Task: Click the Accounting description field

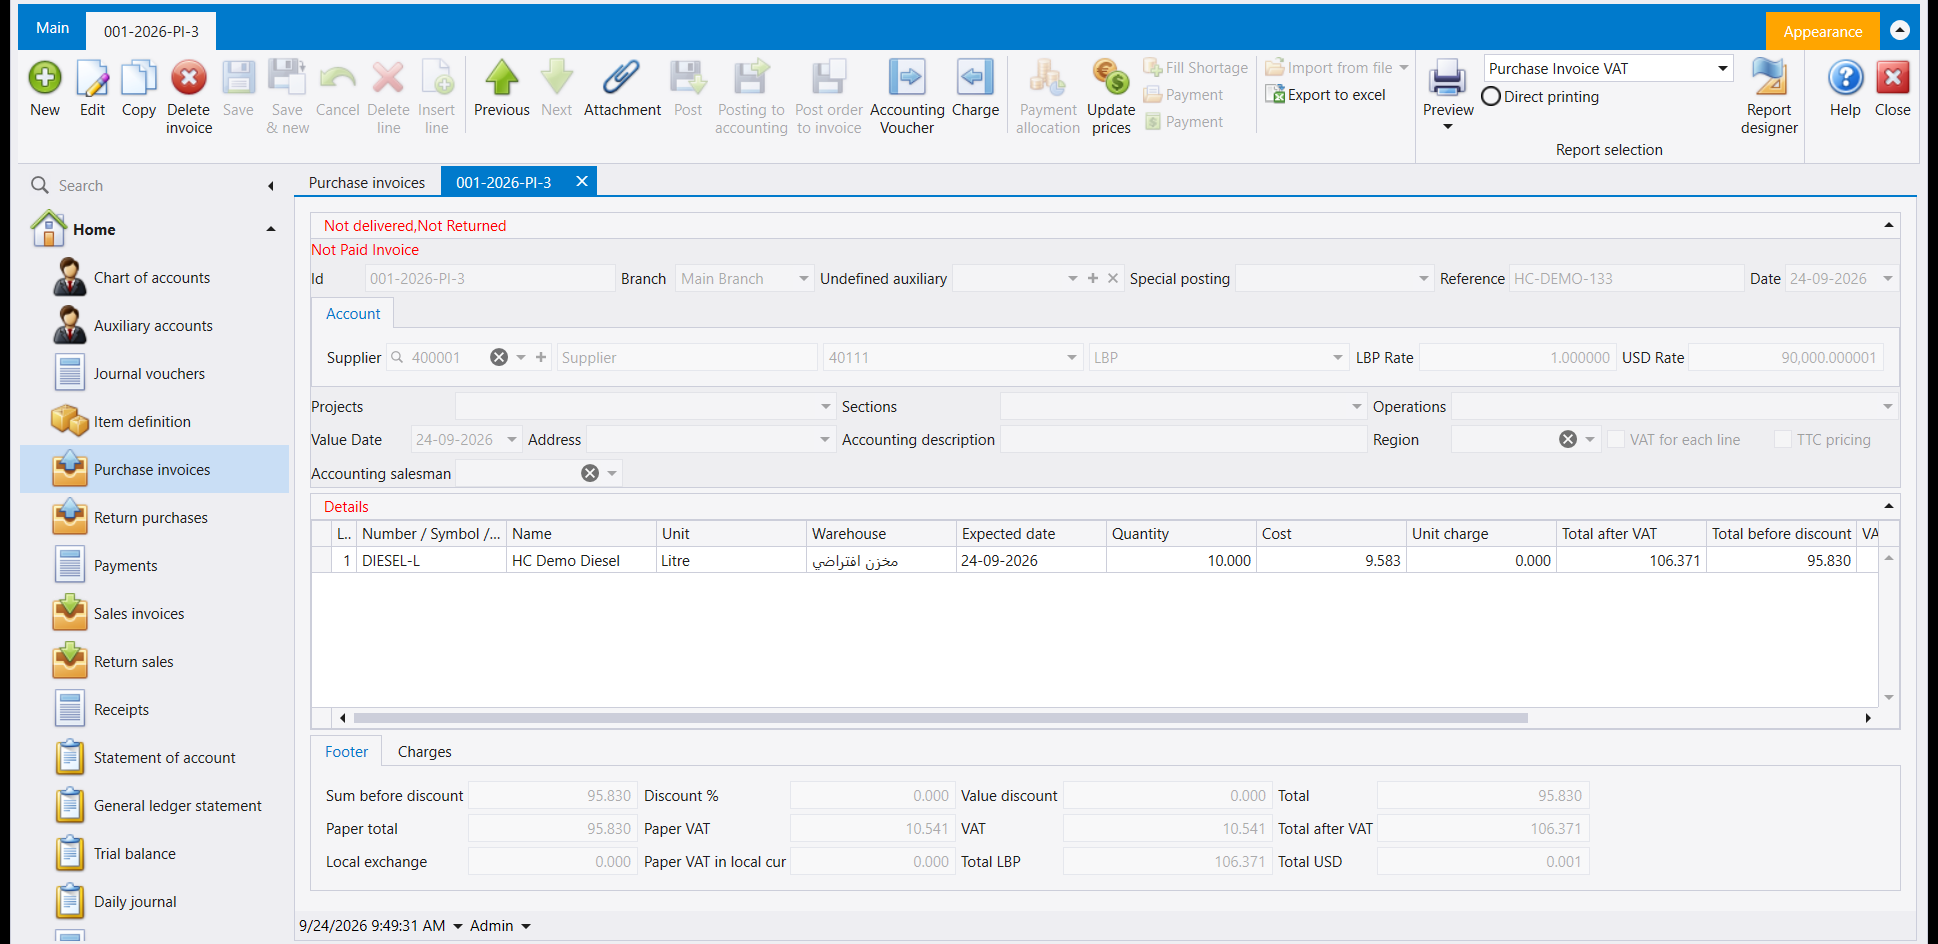Action: pyautogui.click(x=1183, y=440)
